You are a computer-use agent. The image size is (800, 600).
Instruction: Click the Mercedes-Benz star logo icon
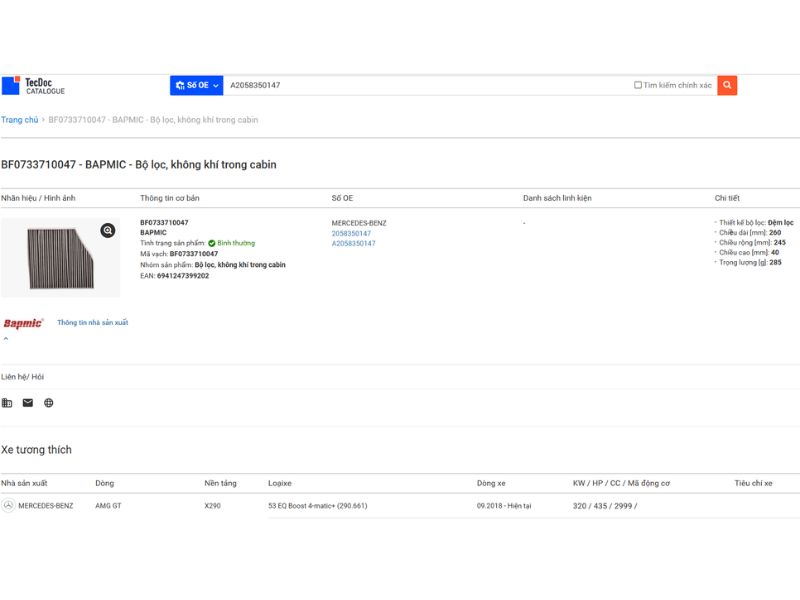coord(8,506)
